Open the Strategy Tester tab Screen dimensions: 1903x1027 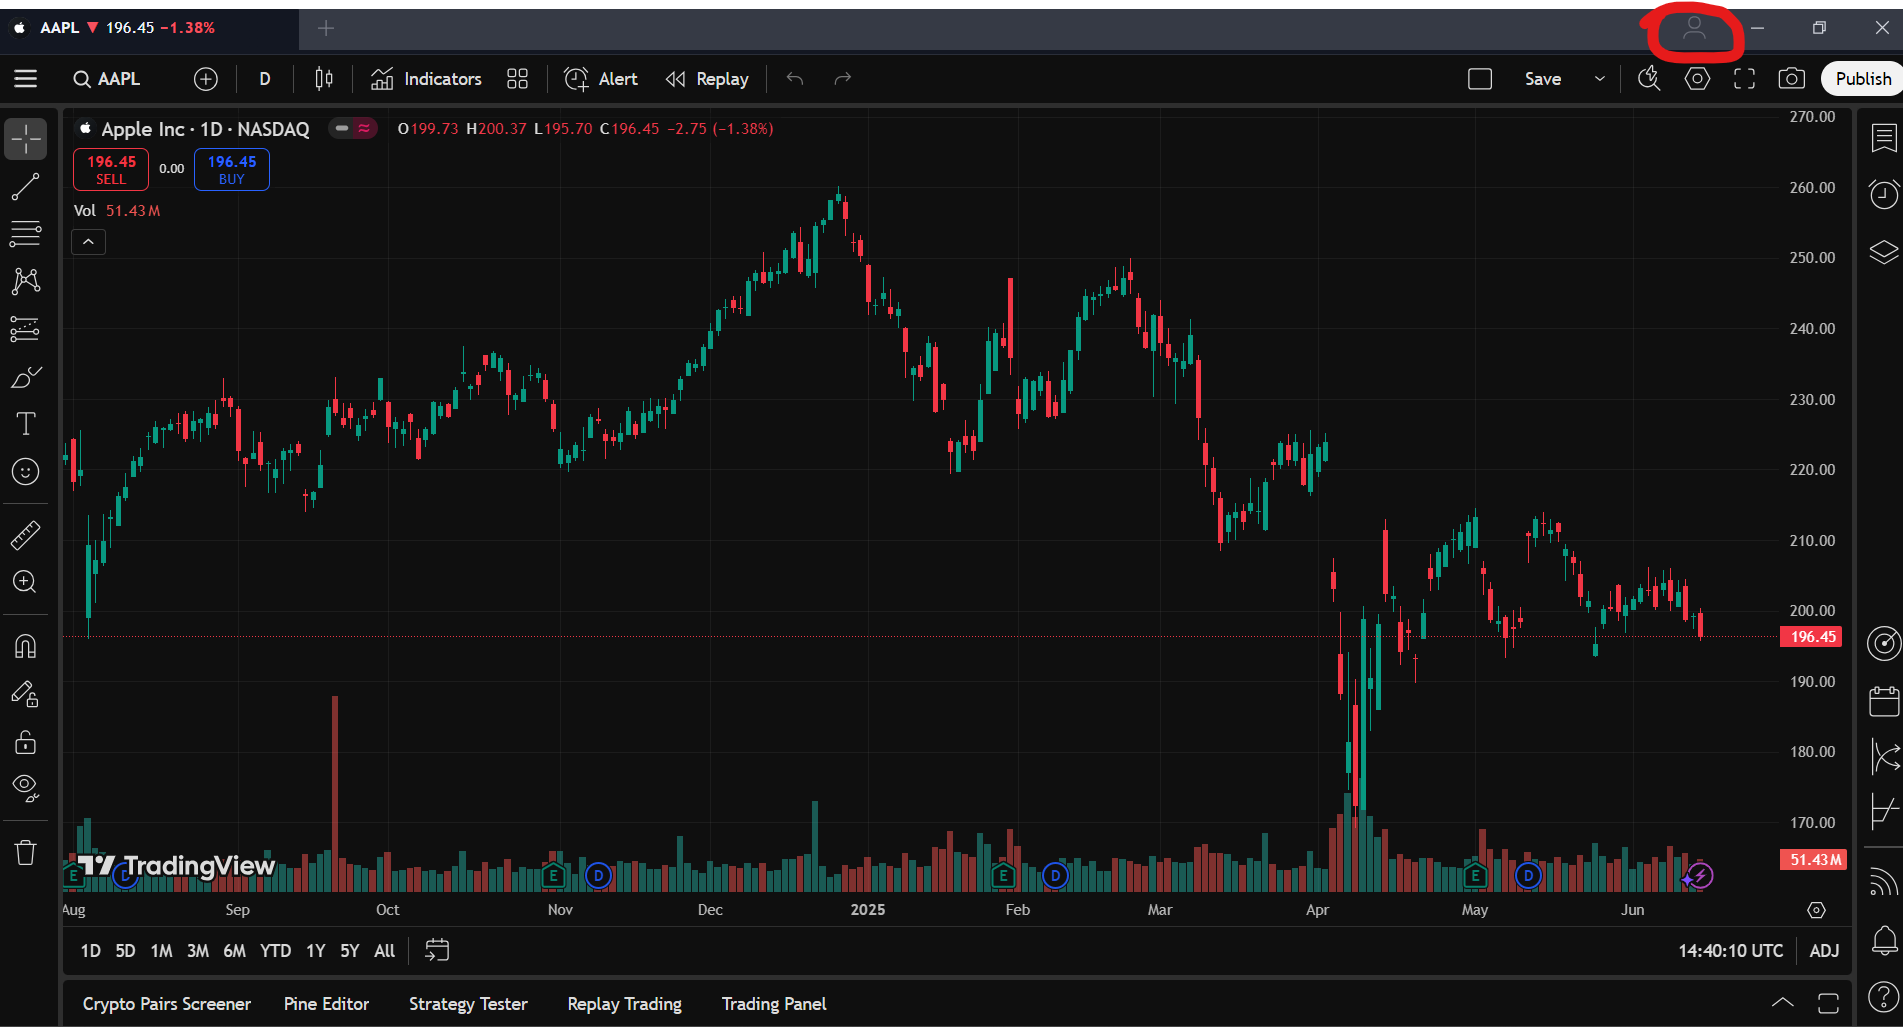tap(468, 1004)
